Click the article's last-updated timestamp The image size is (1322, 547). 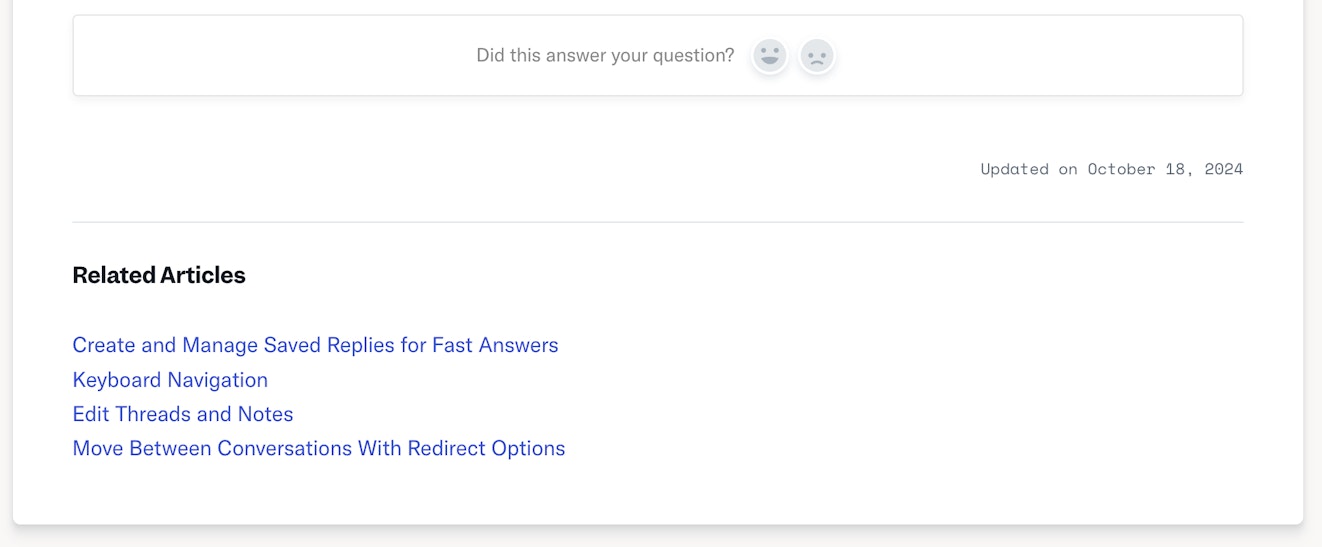(x=1111, y=169)
